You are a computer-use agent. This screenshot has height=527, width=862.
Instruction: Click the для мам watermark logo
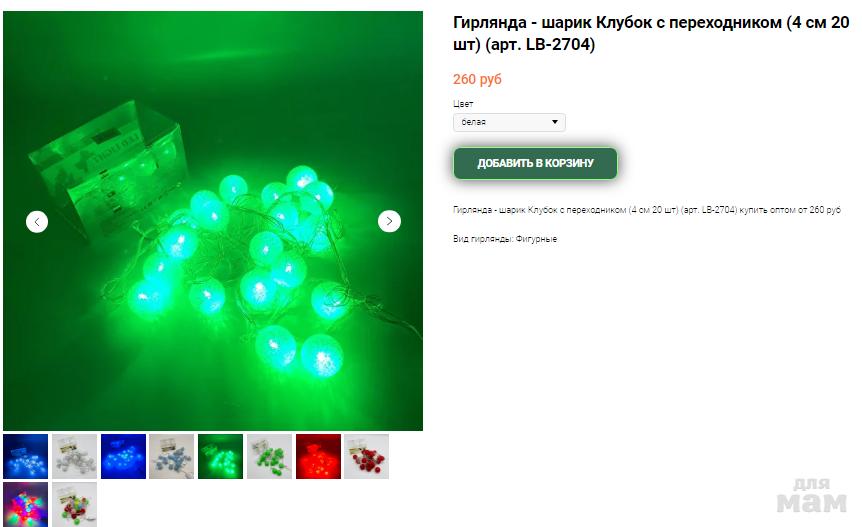pyautogui.click(x=811, y=496)
